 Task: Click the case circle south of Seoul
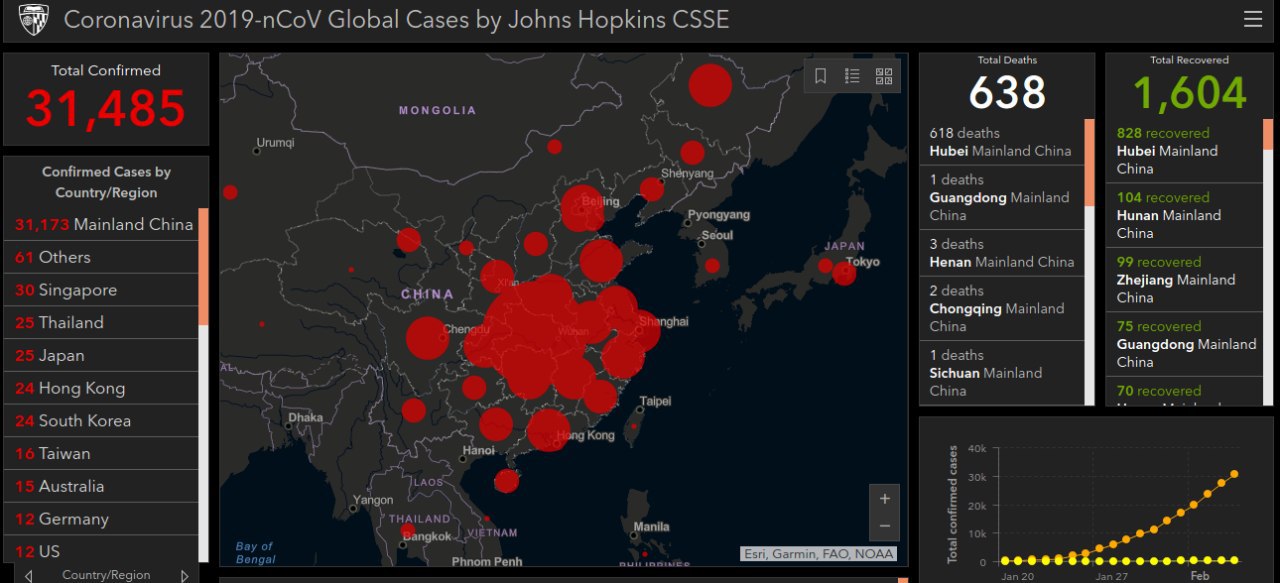click(x=712, y=266)
